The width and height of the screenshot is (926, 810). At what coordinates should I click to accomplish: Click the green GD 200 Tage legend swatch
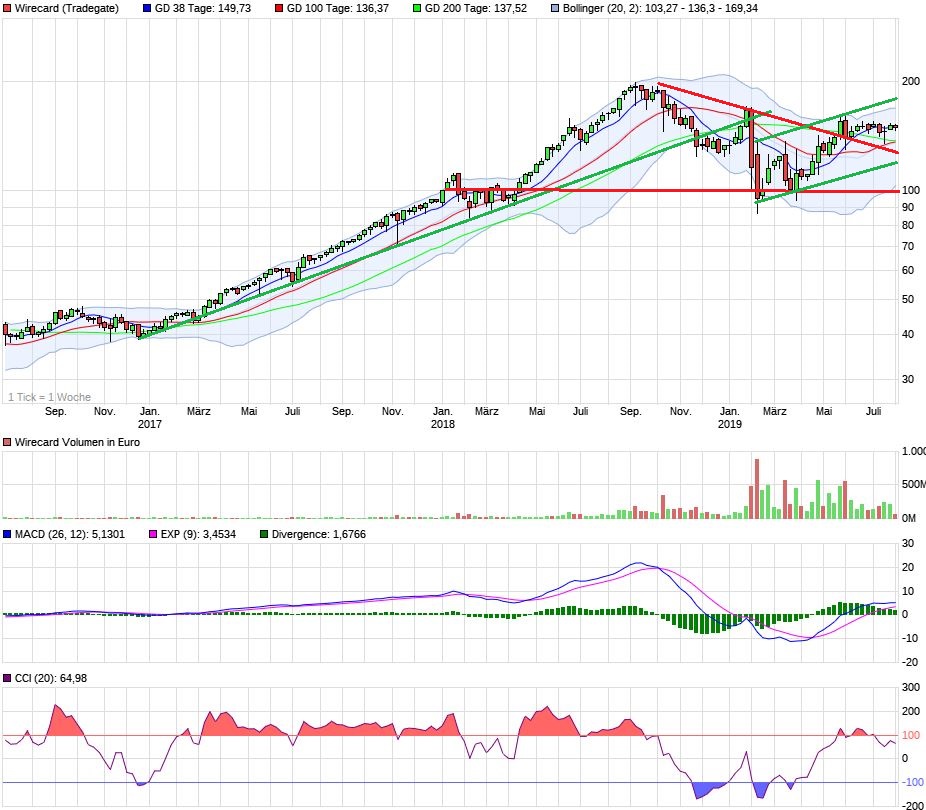coord(417,8)
